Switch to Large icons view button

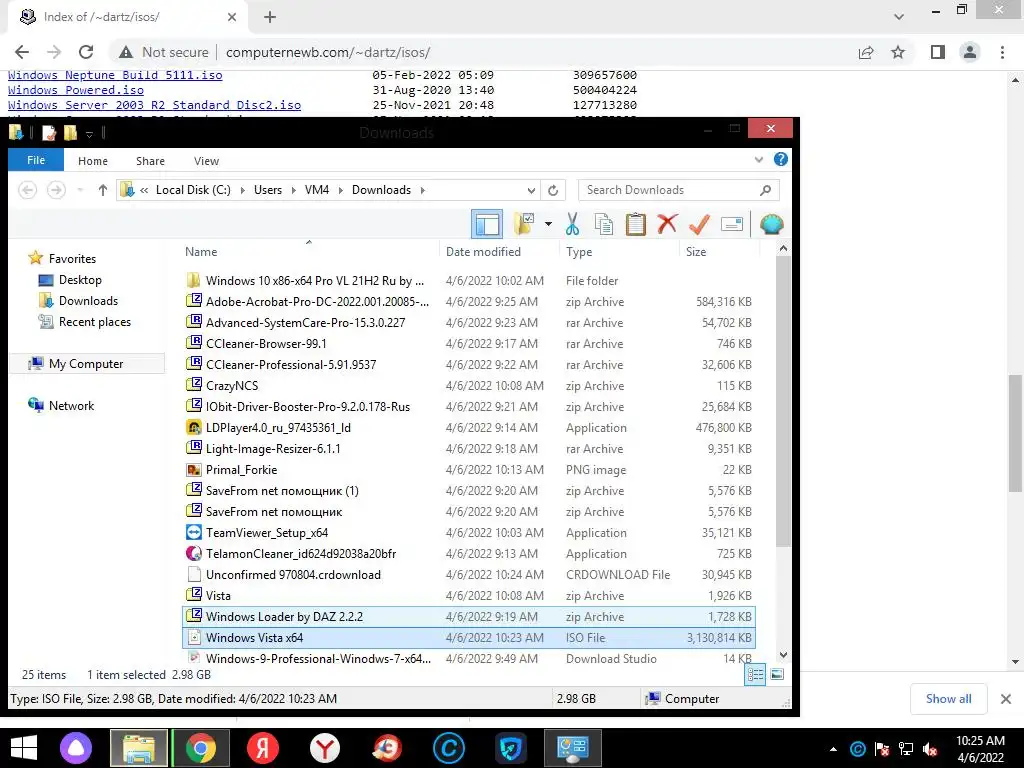point(777,675)
